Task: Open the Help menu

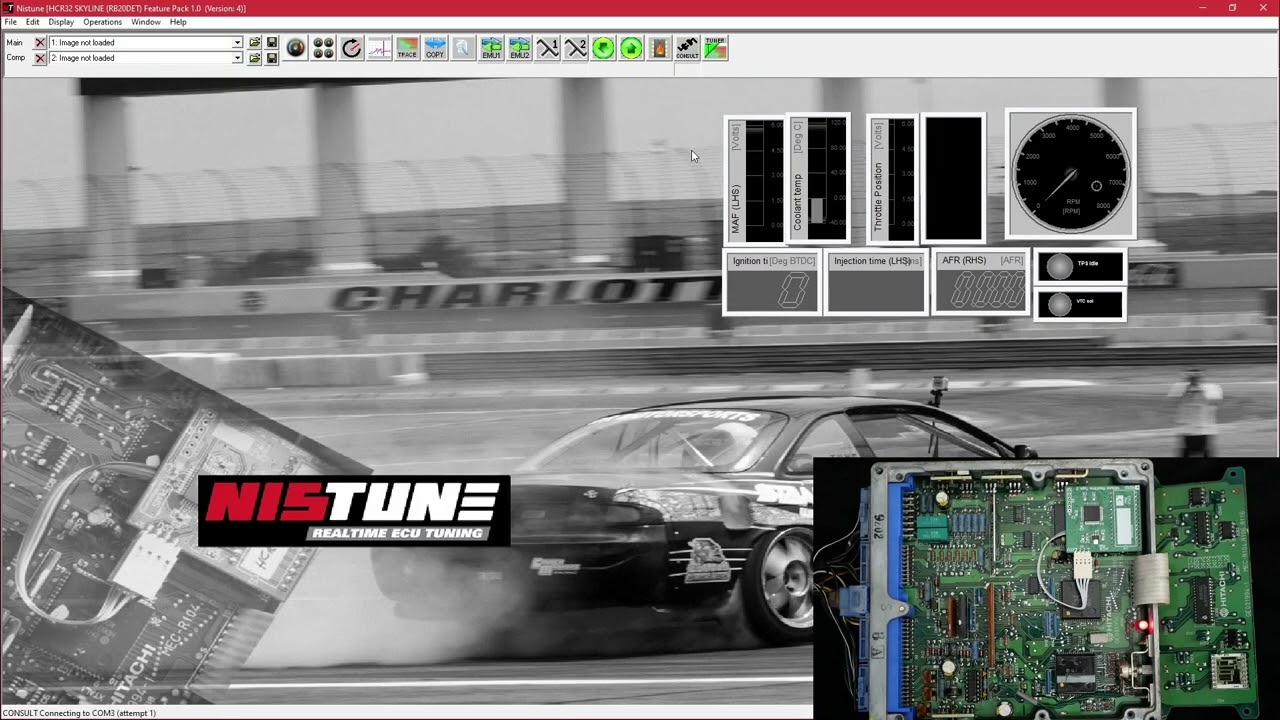Action: click(x=178, y=22)
